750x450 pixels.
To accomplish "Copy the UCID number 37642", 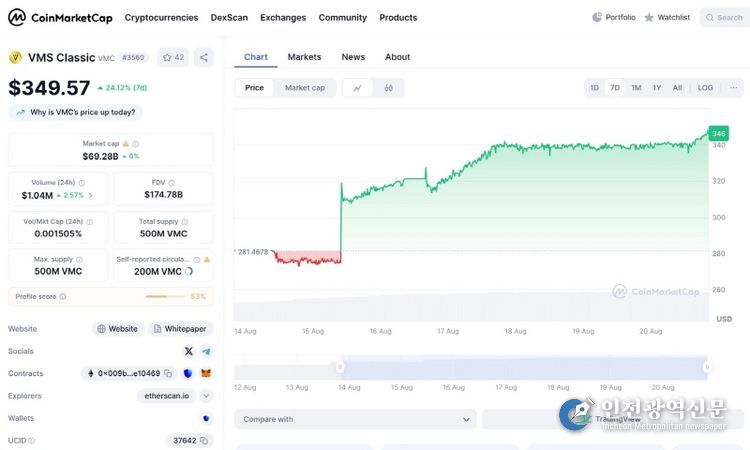I will tap(204, 440).
